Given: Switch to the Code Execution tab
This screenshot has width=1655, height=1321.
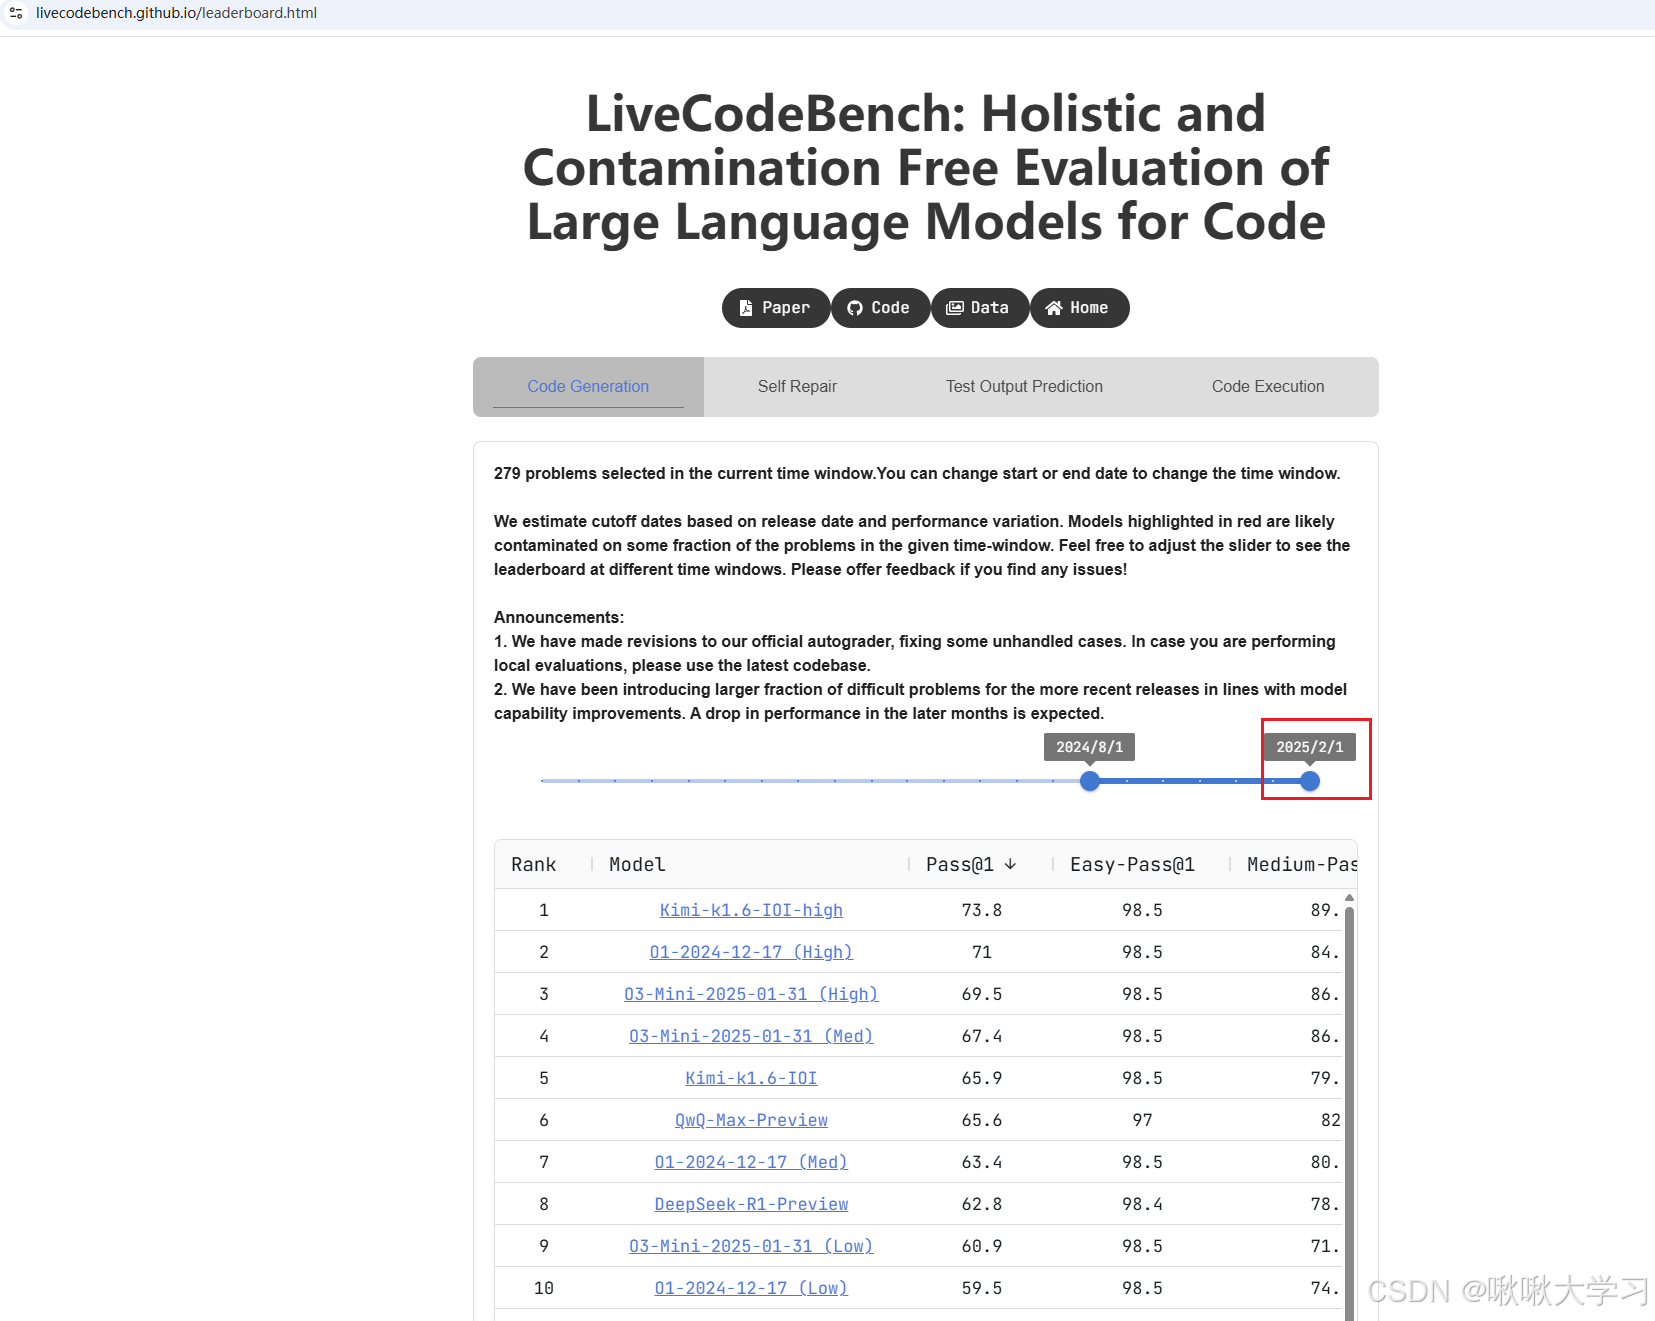Looking at the screenshot, I should pos(1268,387).
